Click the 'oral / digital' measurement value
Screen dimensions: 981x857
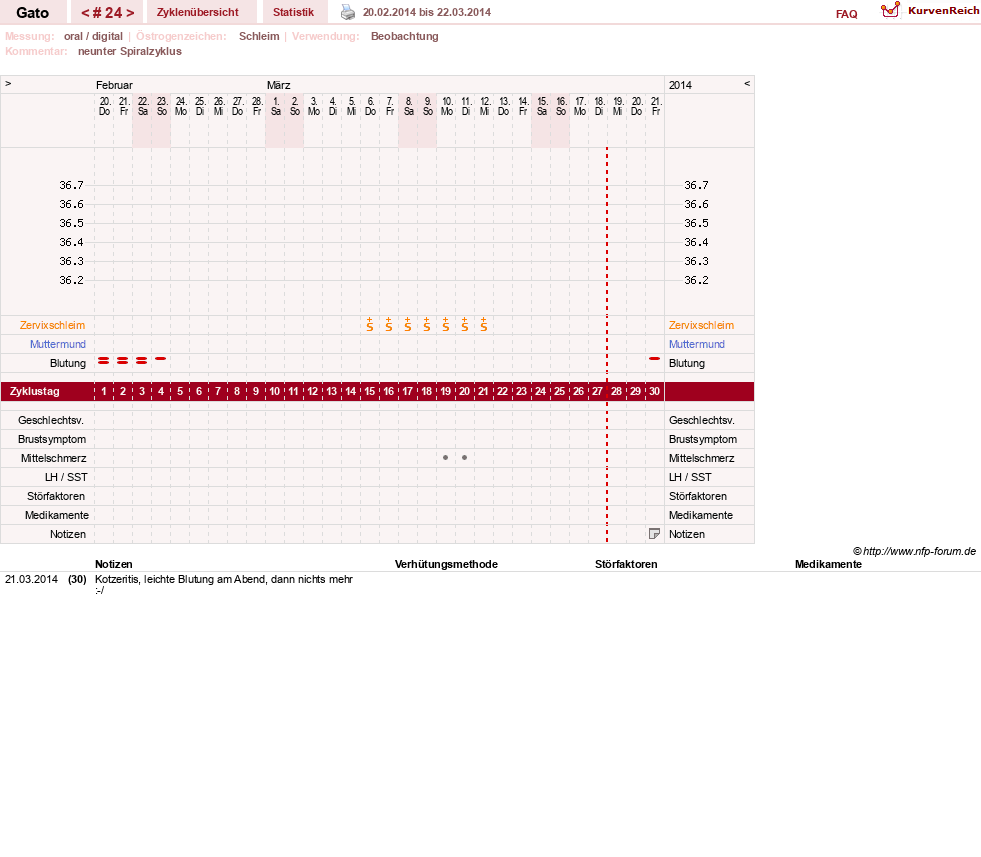point(93,36)
